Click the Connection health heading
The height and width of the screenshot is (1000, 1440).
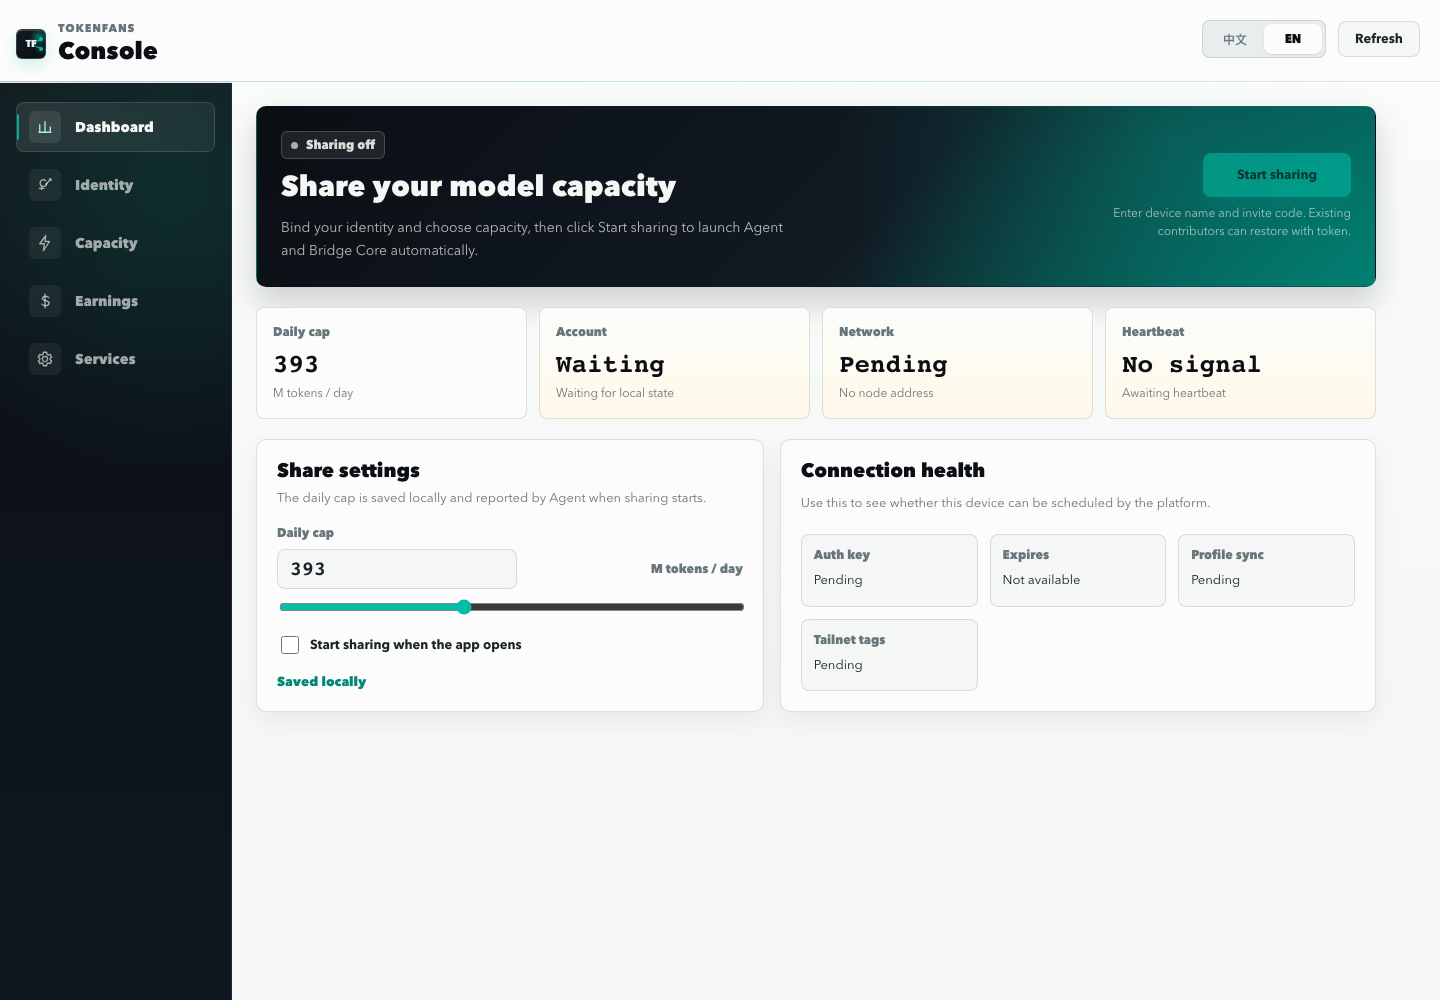pos(893,470)
